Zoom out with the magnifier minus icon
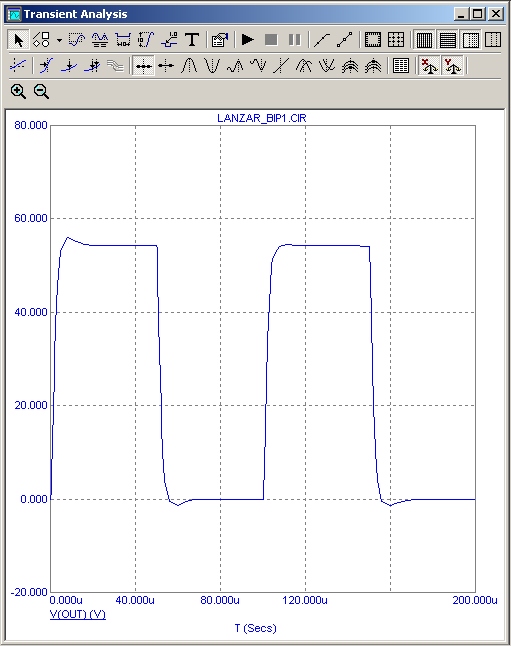 [x=41, y=91]
